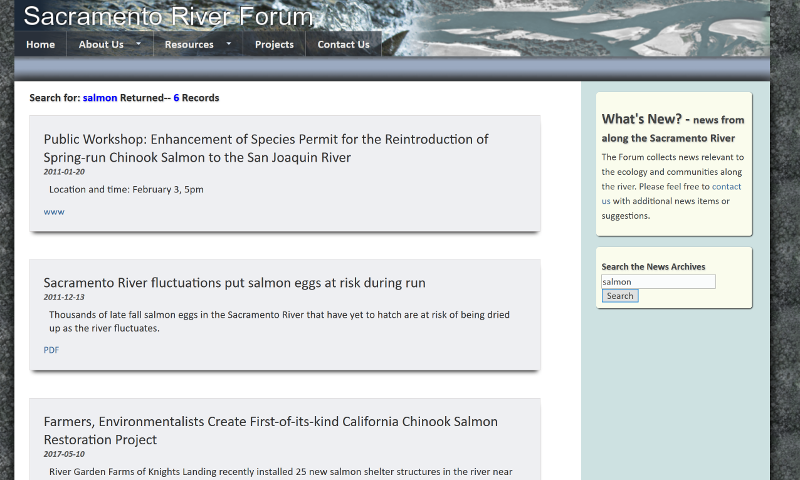
Task: Click the blue 'salmon' search term
Action: 100,98
